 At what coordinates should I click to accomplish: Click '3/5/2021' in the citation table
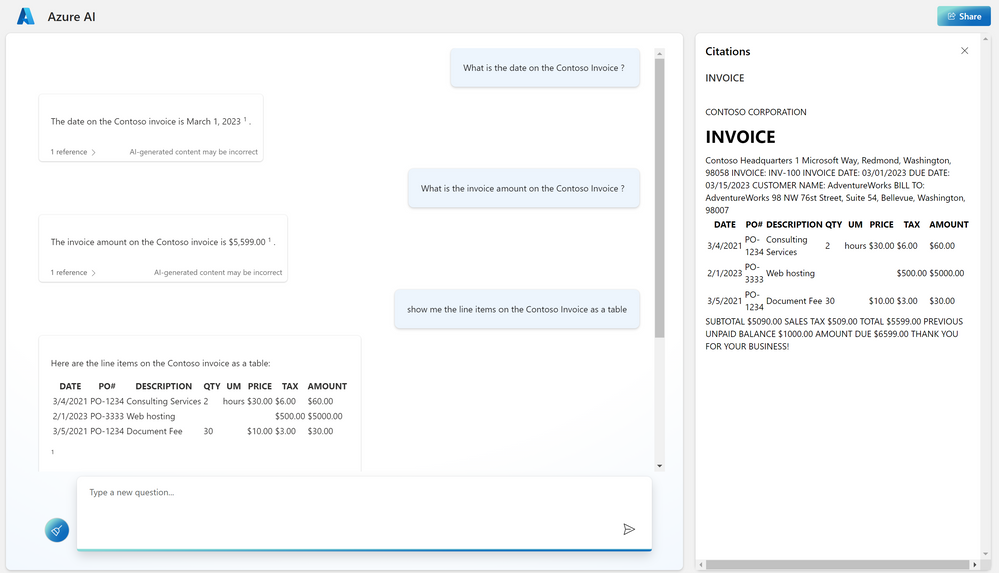click(724, 301)
